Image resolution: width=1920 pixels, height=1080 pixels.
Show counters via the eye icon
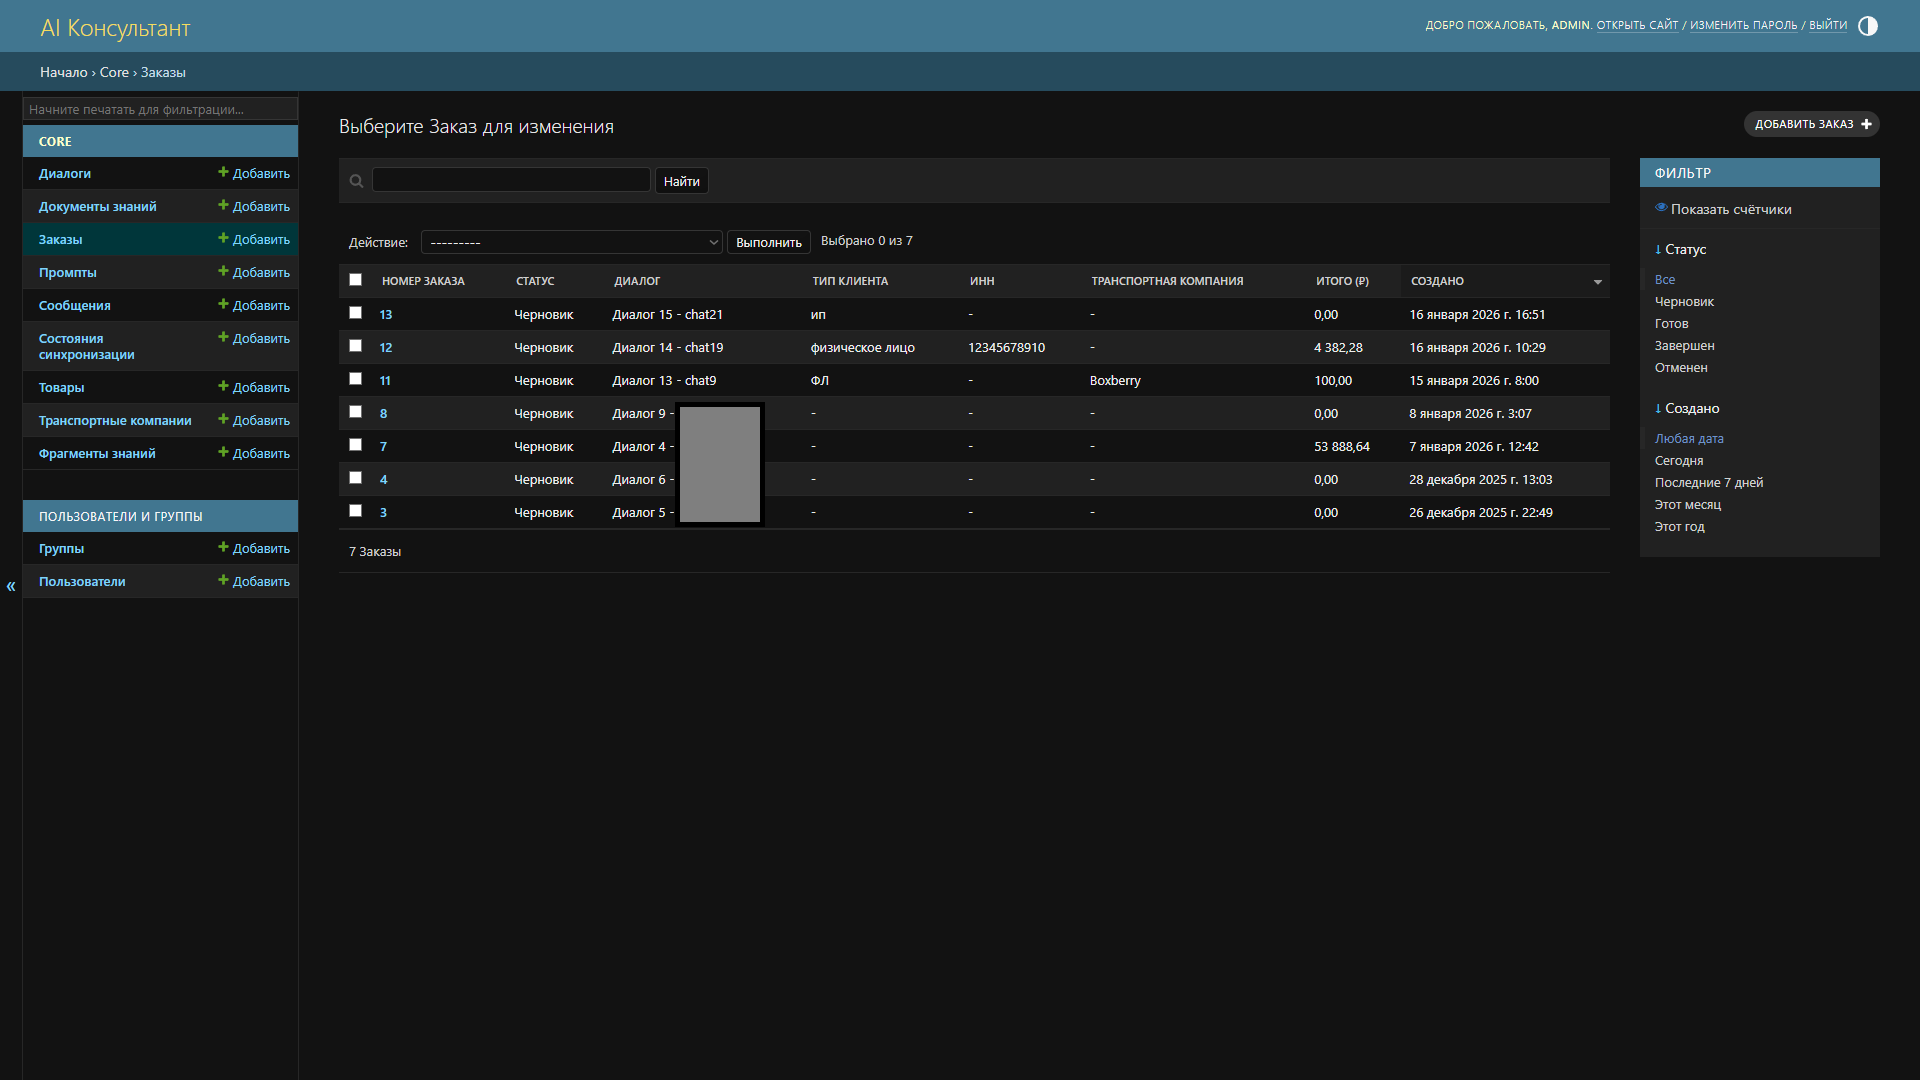(1661, 208)
